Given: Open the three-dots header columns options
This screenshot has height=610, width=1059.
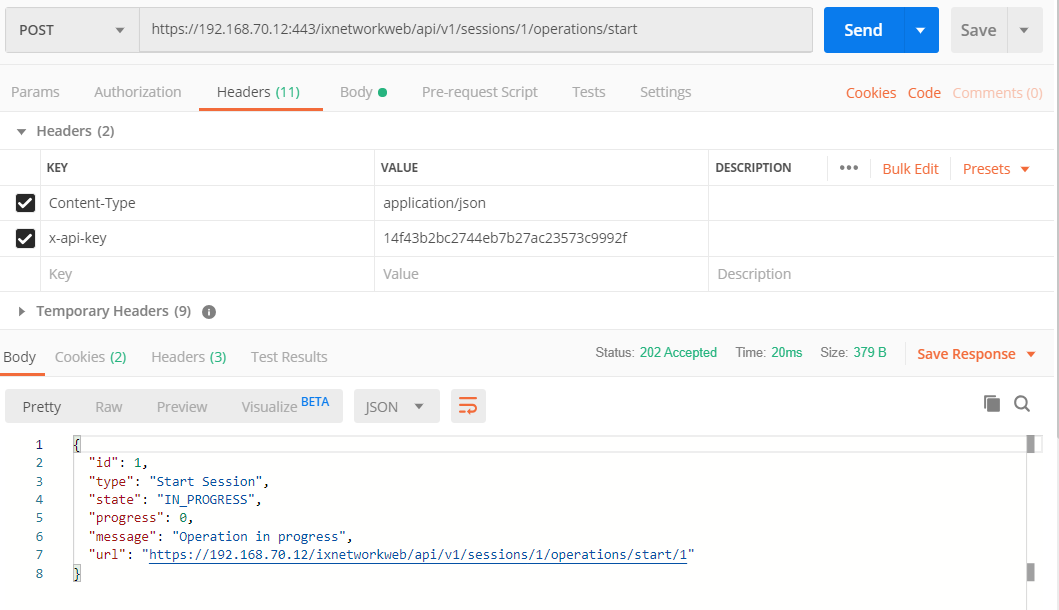Looking at the screenshot, I should click(x=849, y=168).
